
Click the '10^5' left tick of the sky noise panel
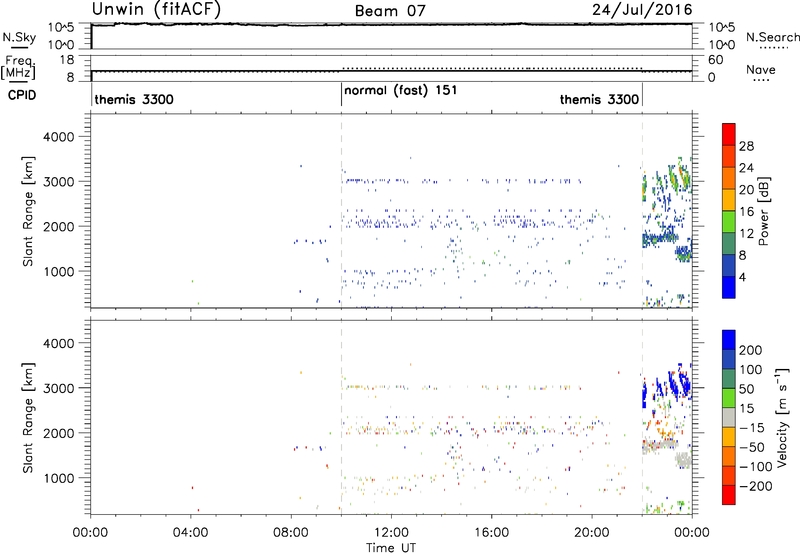point(61,27)
